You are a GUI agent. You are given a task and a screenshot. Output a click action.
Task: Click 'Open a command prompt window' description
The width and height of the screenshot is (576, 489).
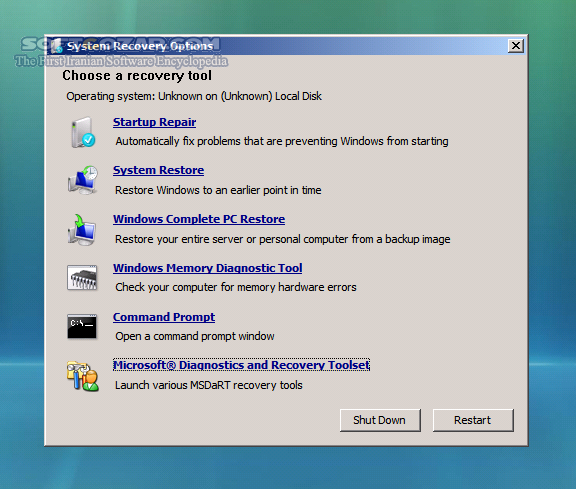click(195, 336)
